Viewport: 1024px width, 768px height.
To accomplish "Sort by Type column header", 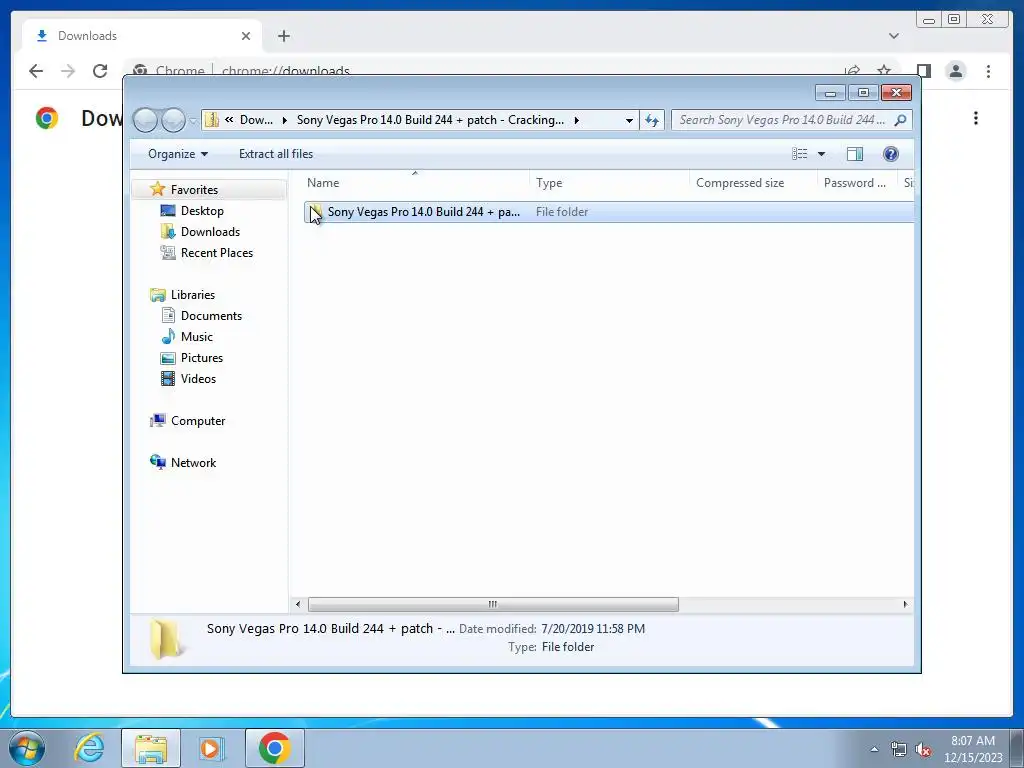I will tap(610, 183).
